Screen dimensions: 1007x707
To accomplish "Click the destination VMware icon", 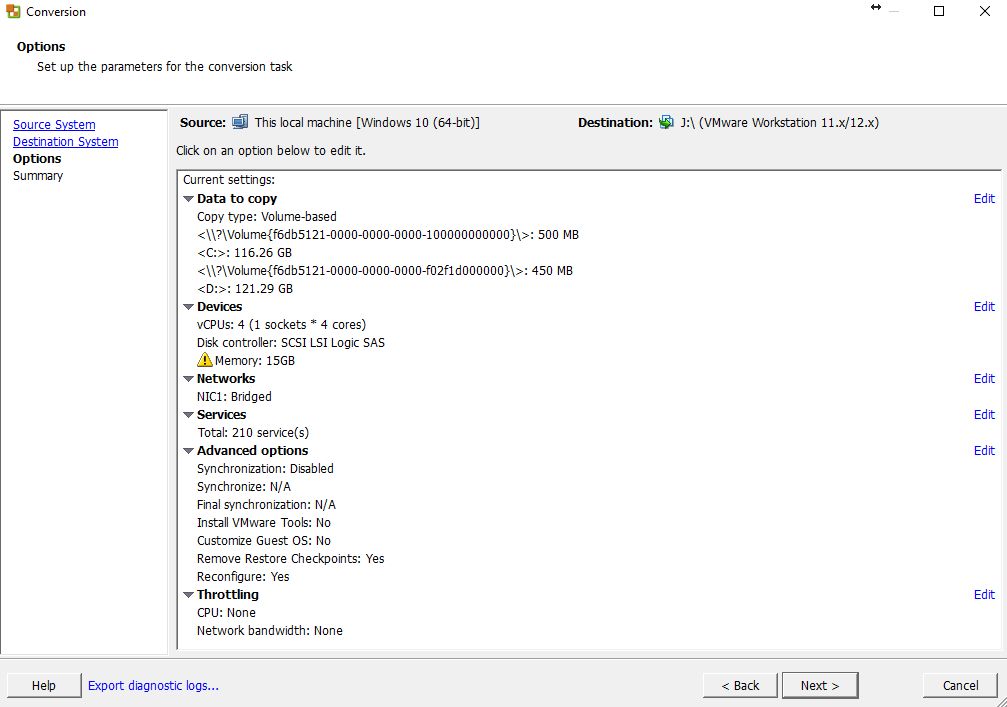I will (666, 122).
